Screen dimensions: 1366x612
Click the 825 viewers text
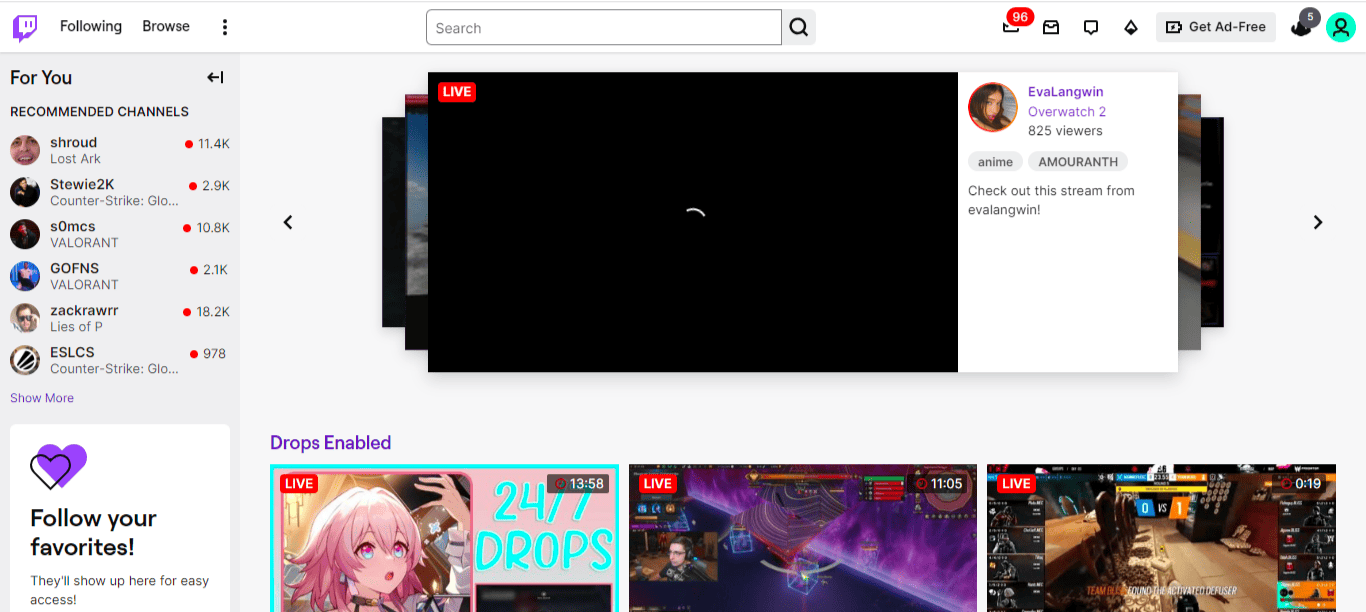click(x=1065, y=131)
